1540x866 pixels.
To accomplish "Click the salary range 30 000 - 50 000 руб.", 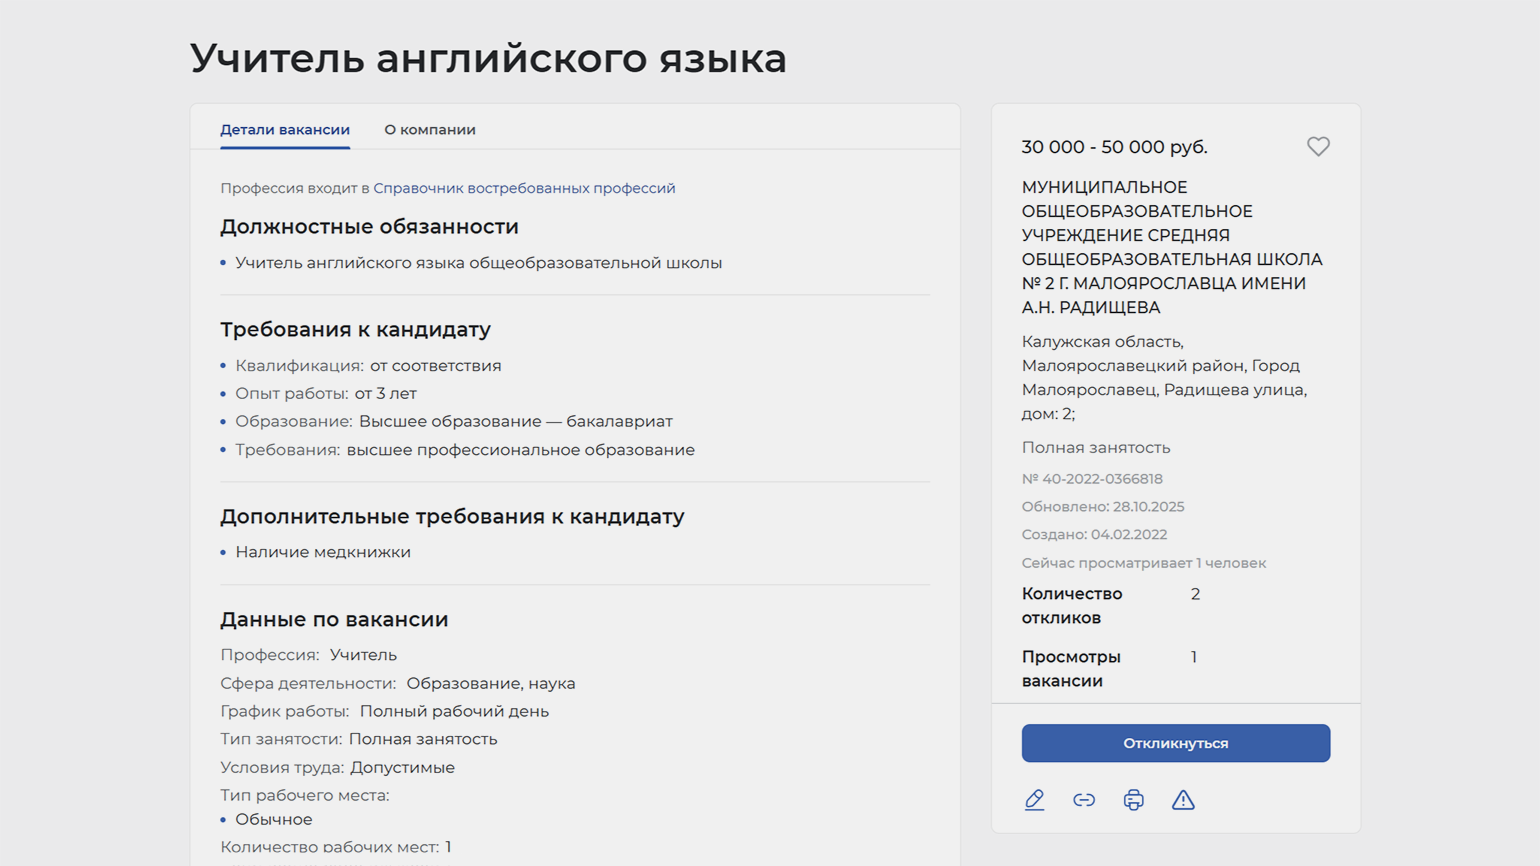I will pyautogui.click(x=1114, y=147).
